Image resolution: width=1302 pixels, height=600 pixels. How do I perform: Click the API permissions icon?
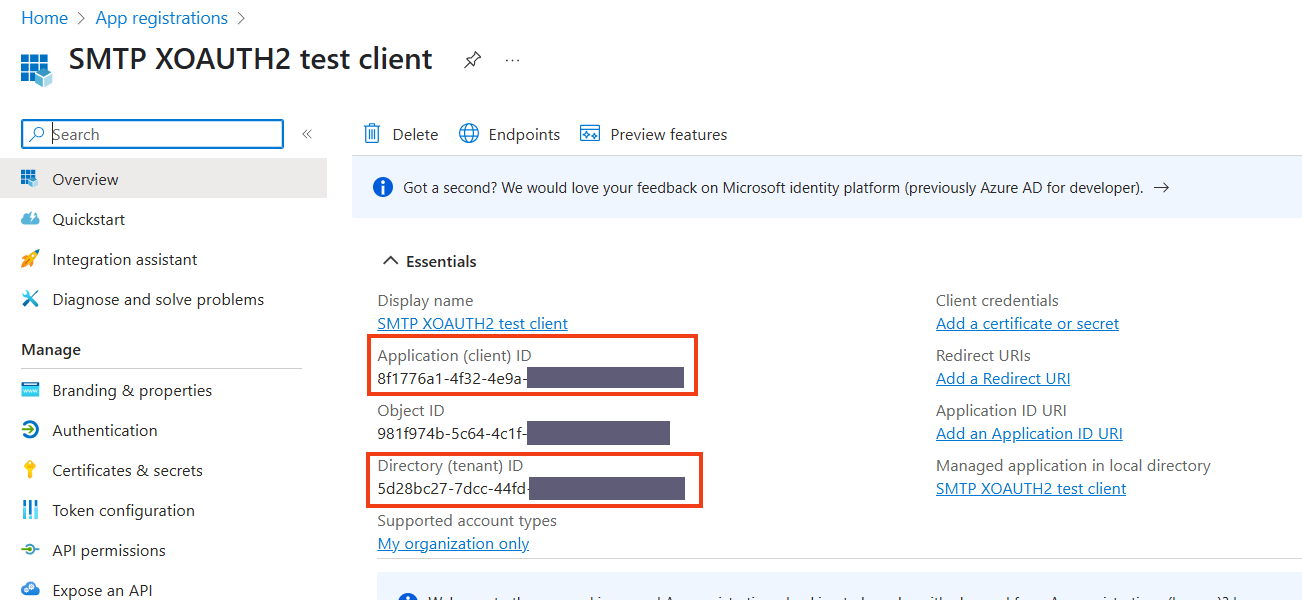point(30,550)
